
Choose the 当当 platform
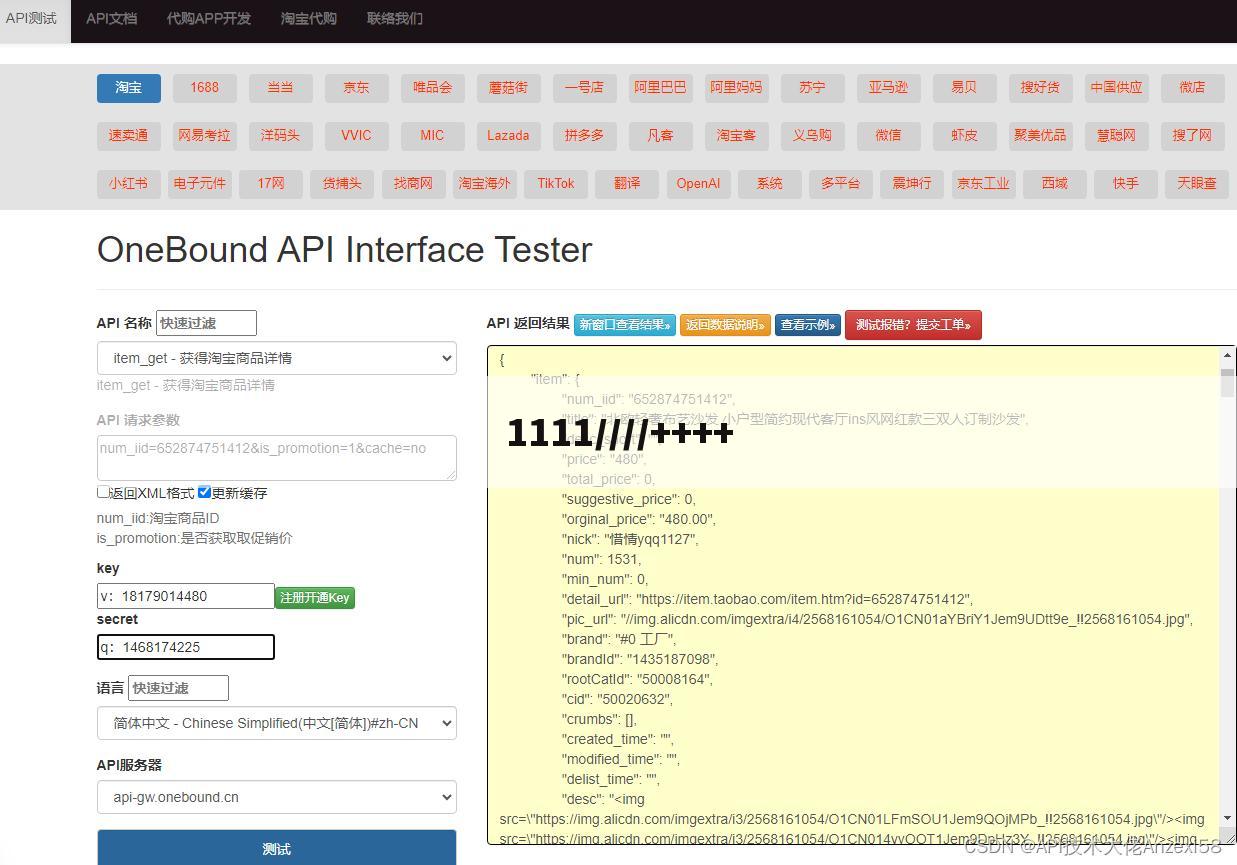click(x=281, y=87)
